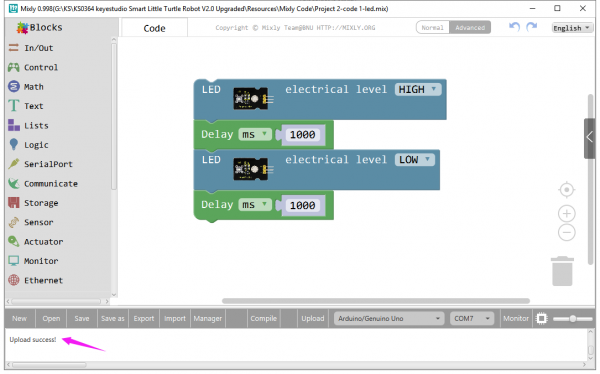Image resolution: width=600 pixels, height=374 pixels.
Task: Adjust the slider in the bottom toolbar
Action: (x=572, y=318)
